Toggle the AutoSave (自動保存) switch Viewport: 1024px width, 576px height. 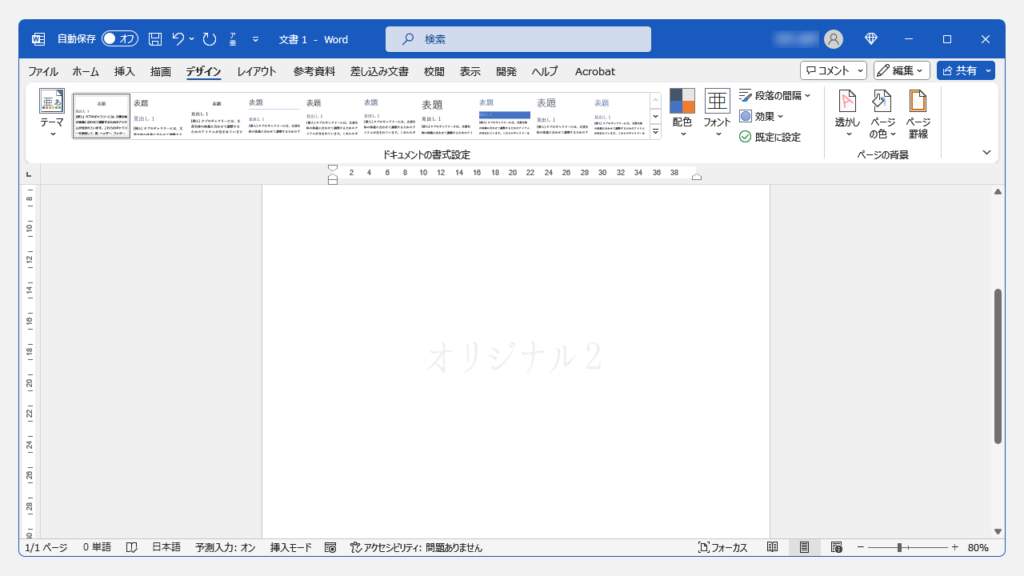[120, 39]
